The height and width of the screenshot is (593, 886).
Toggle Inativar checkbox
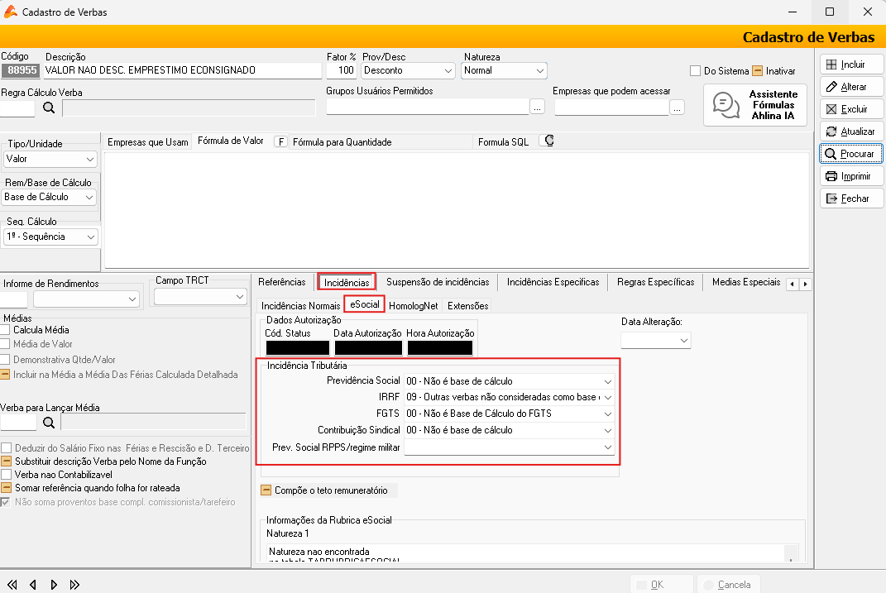tap(758, 71)
